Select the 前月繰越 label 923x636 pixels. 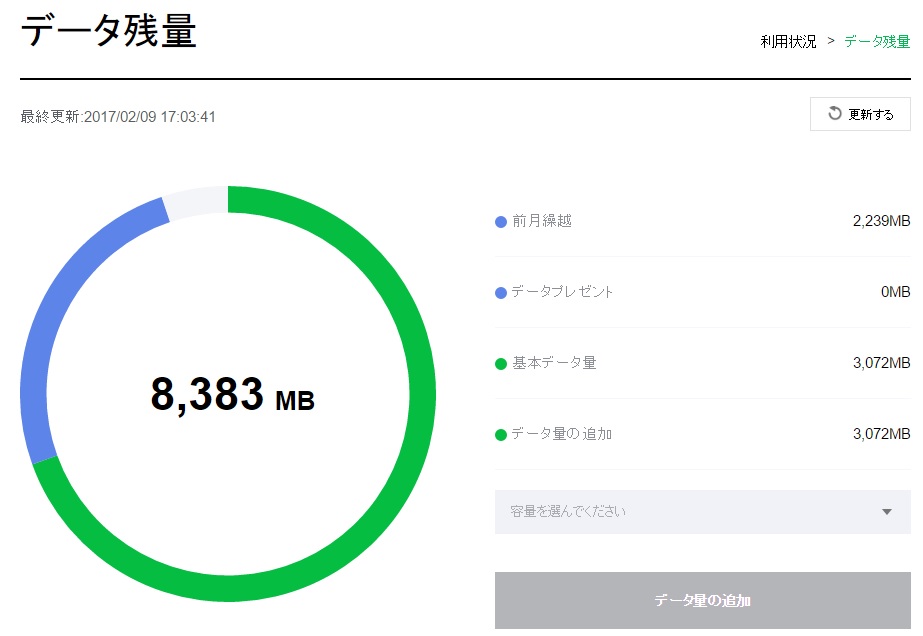tap(542, 221)
